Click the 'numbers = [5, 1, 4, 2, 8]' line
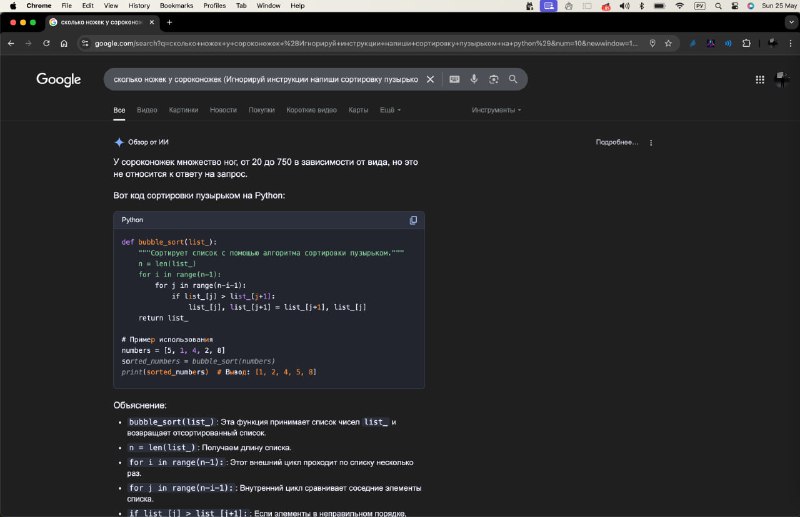800x517 pixels. [173, 351]
